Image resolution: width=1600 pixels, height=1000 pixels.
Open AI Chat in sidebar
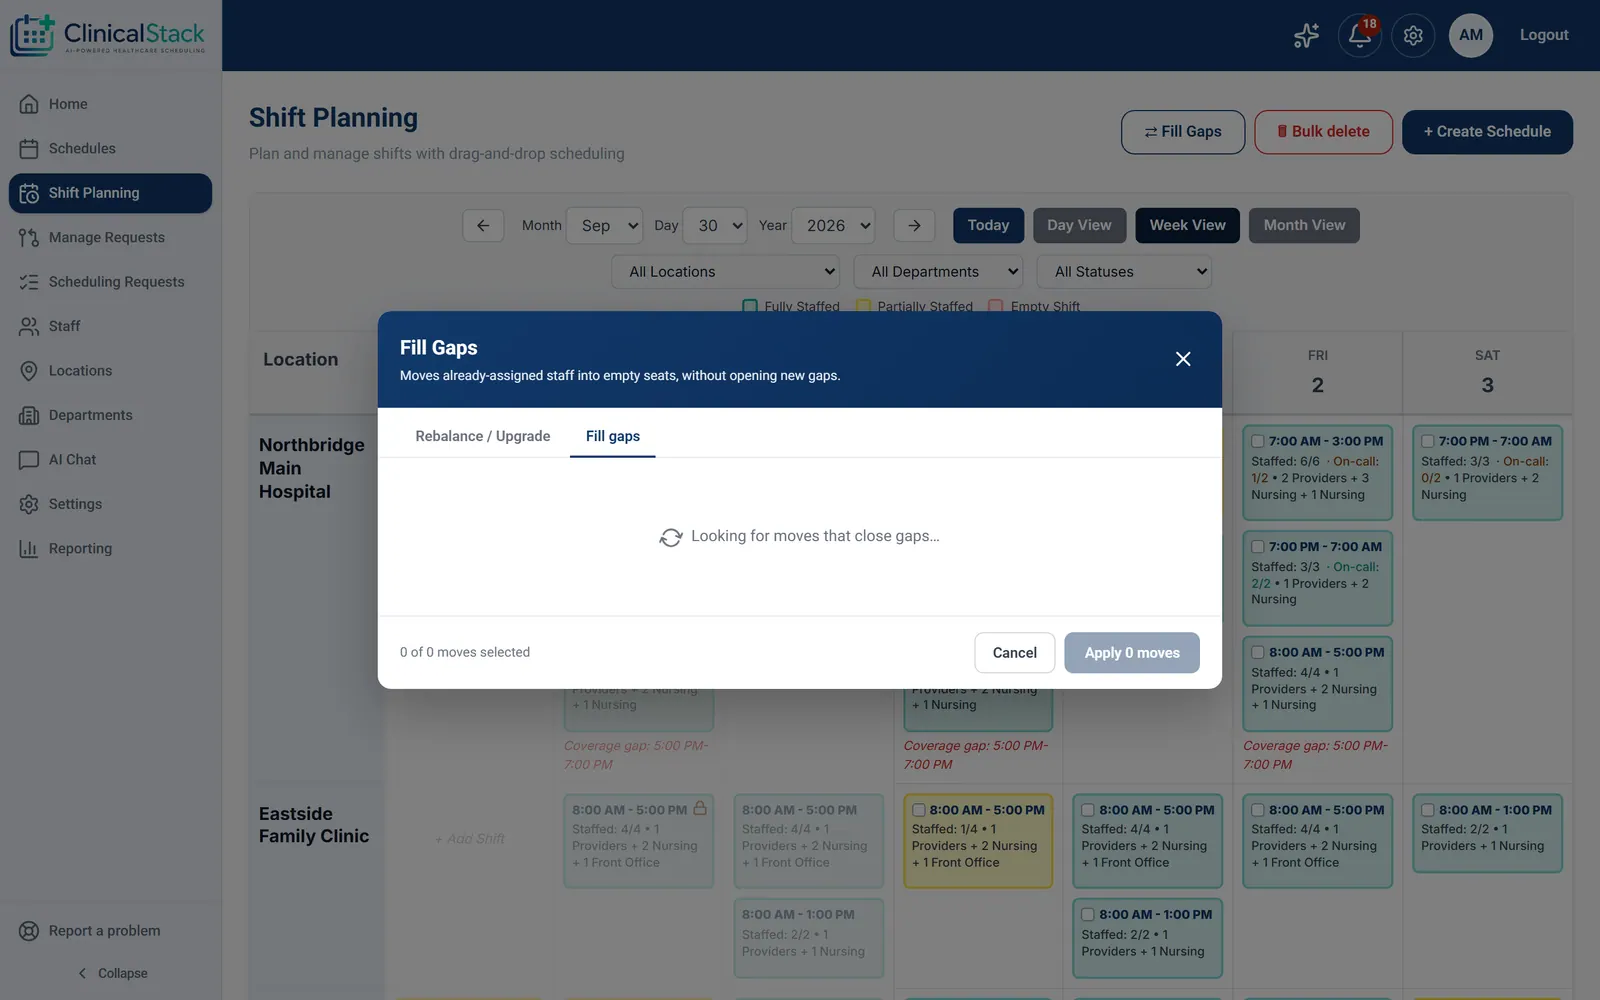click(110, 459)
